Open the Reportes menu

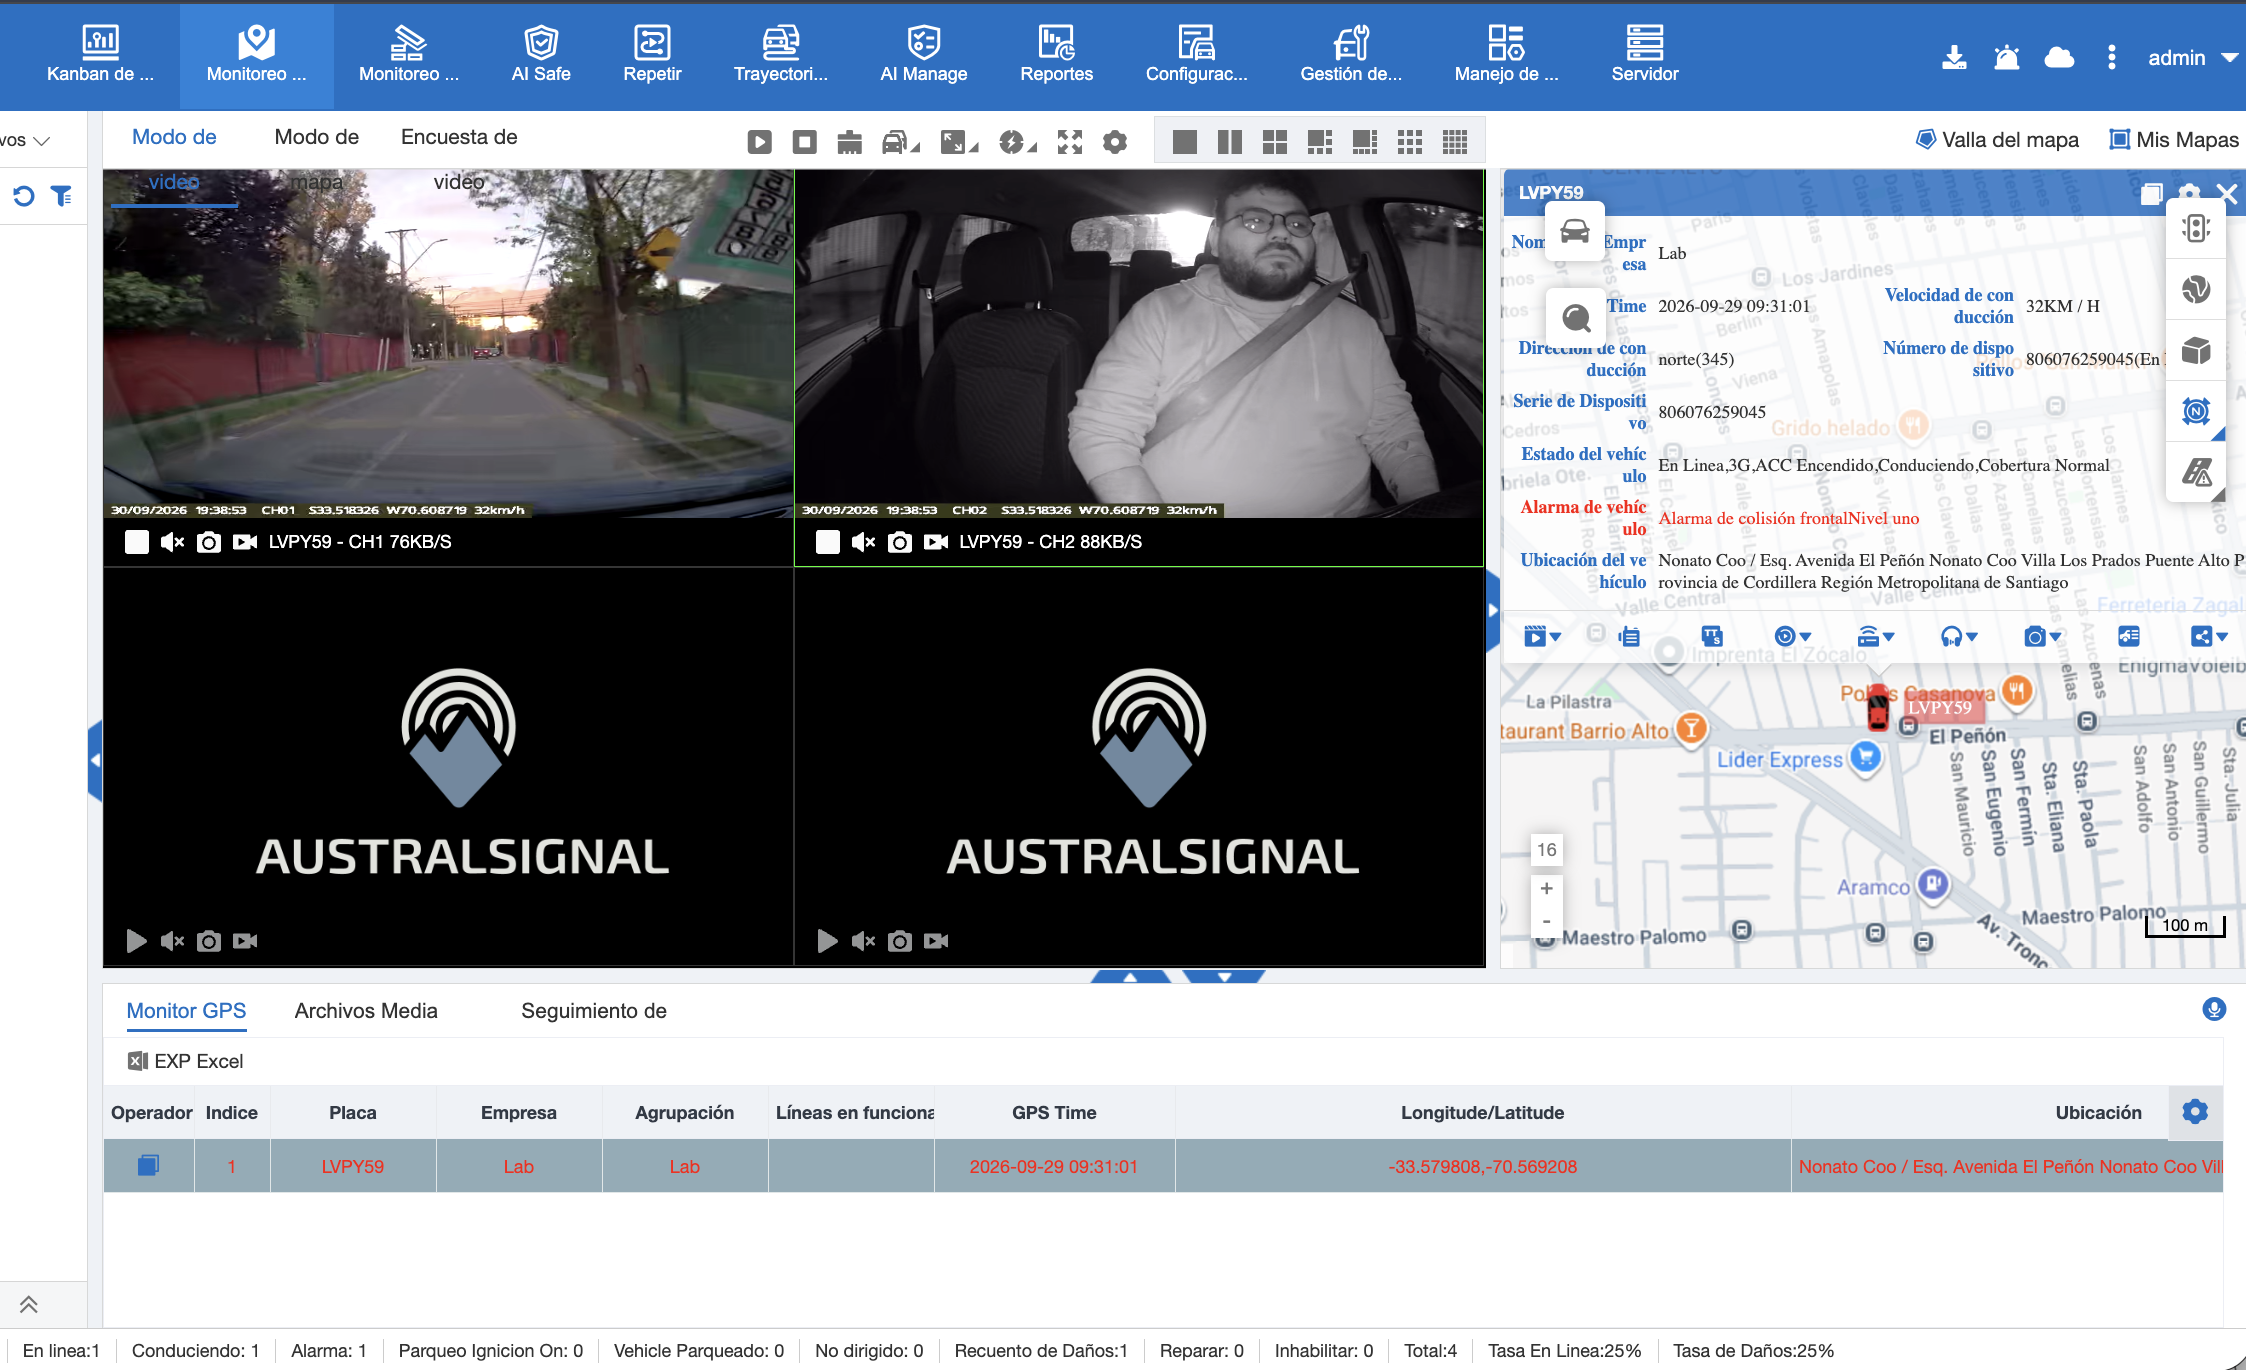(x=1056, y=55)
